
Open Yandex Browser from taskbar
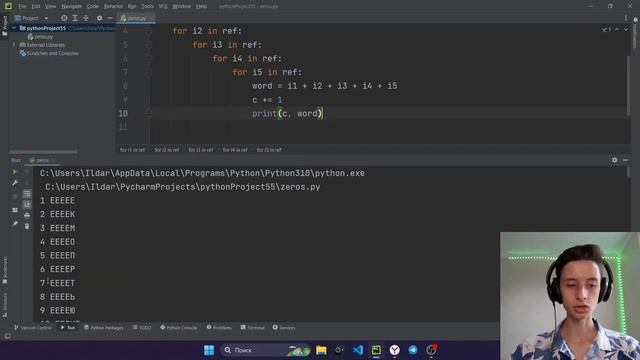[x=394, y=350]
